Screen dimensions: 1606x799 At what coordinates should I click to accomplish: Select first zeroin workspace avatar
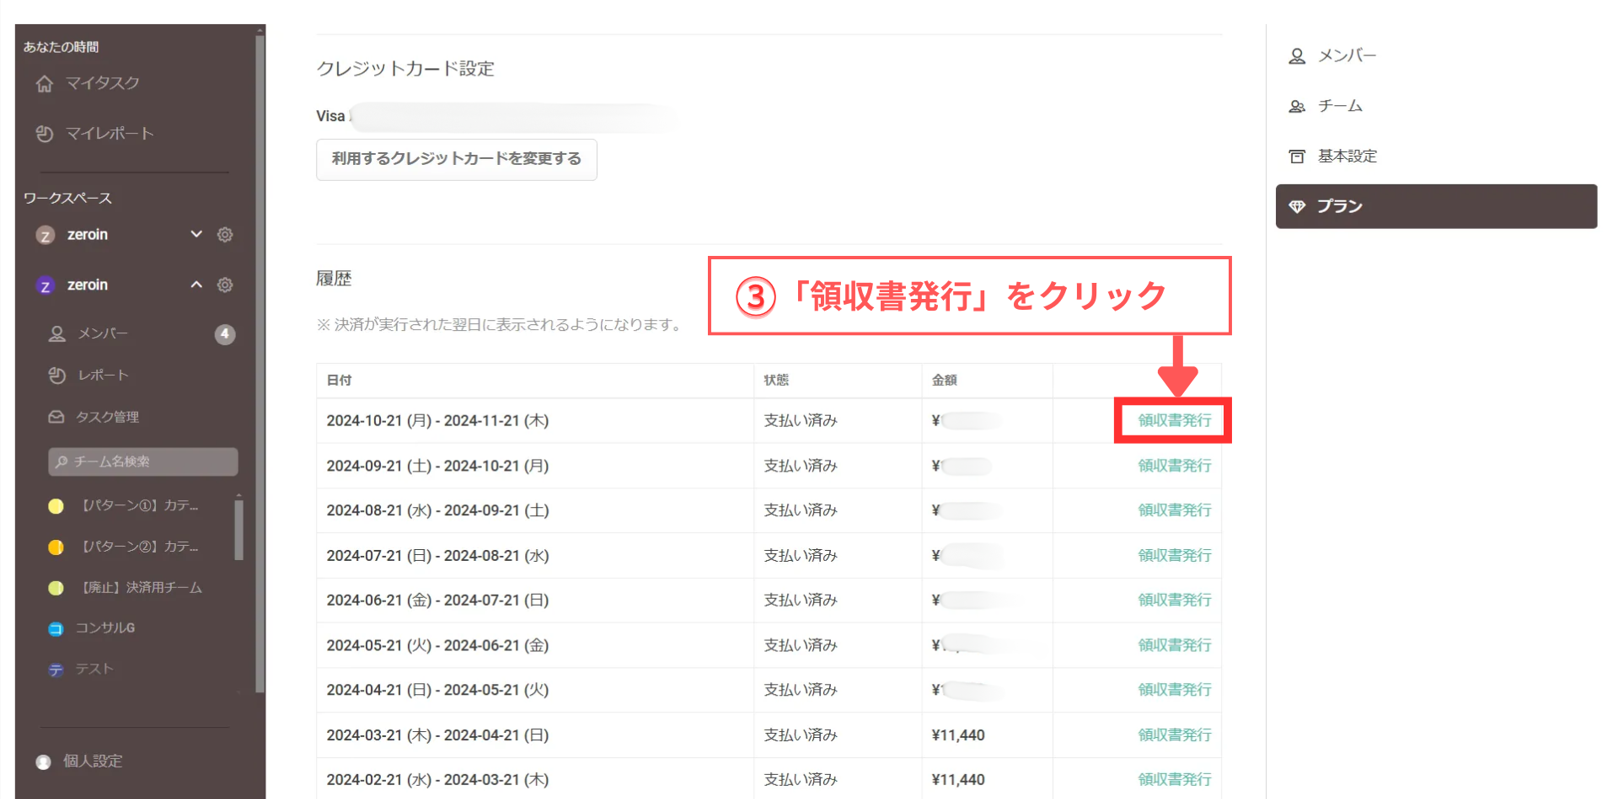[45, 235]
